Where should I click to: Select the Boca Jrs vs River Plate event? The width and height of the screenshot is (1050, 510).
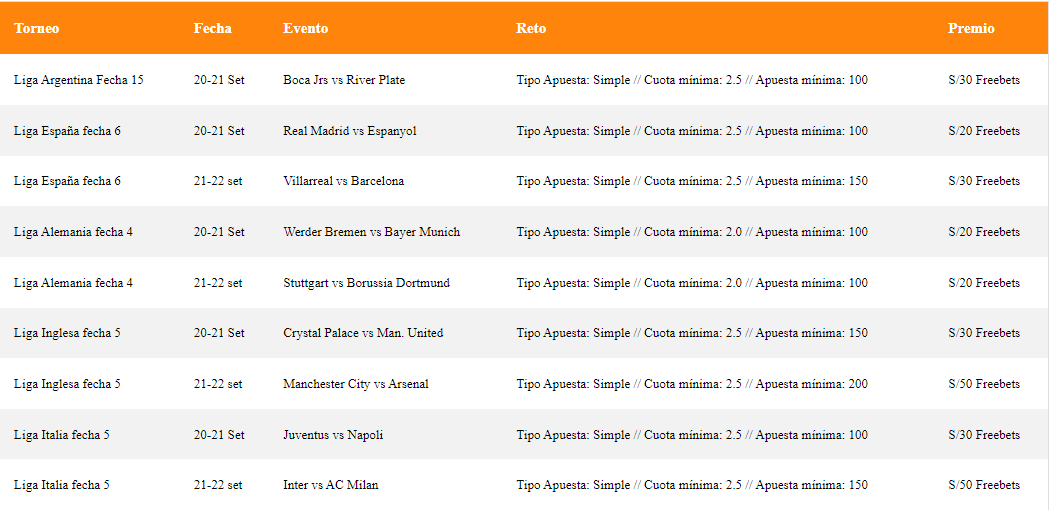point(344,80)
